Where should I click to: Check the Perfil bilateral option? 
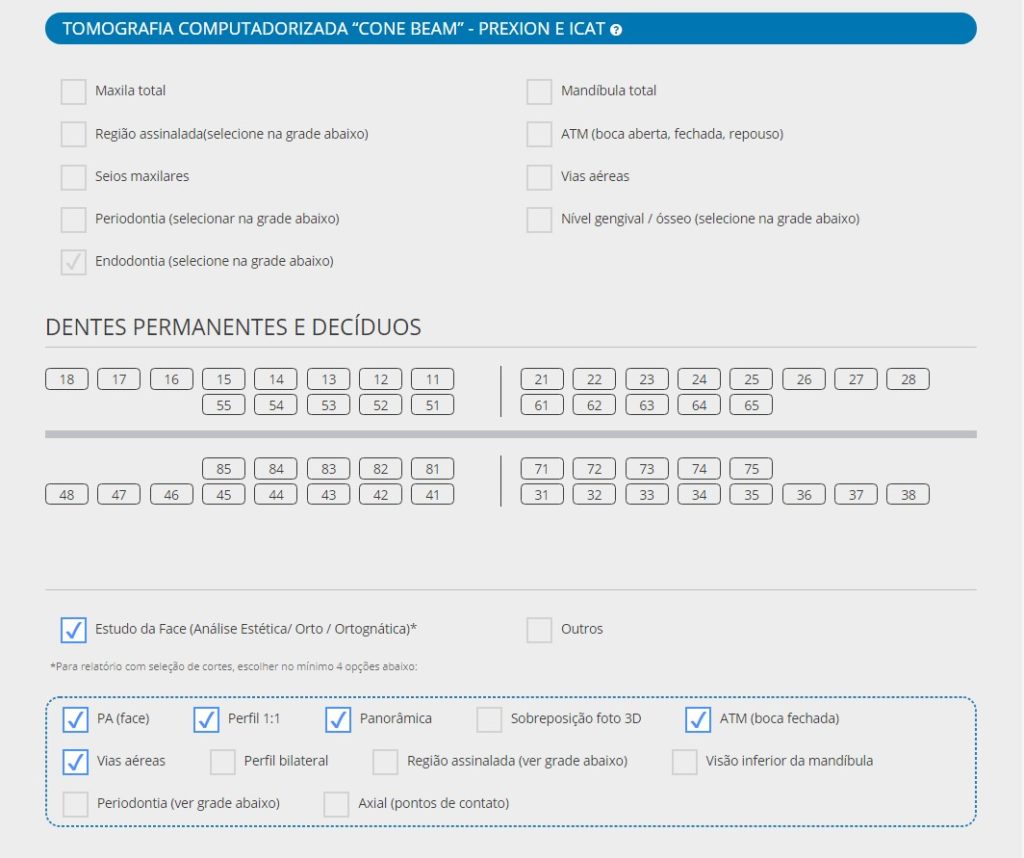222,761
